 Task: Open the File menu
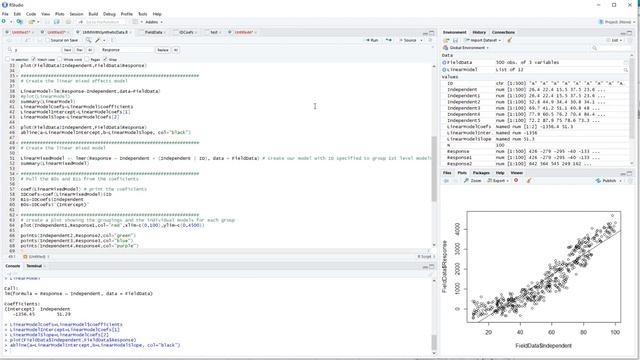click(5, 14)
